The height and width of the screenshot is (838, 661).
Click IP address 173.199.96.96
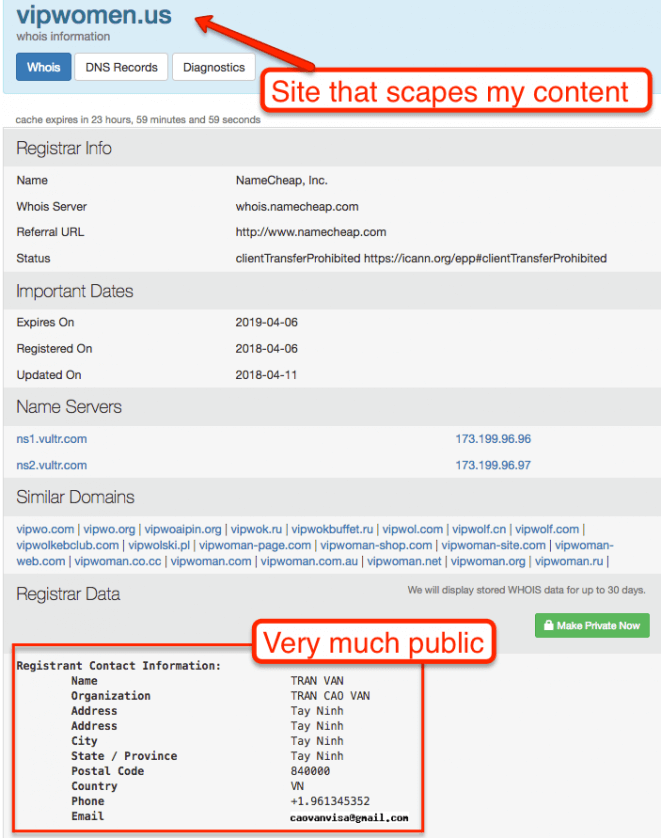pos(493,439)
